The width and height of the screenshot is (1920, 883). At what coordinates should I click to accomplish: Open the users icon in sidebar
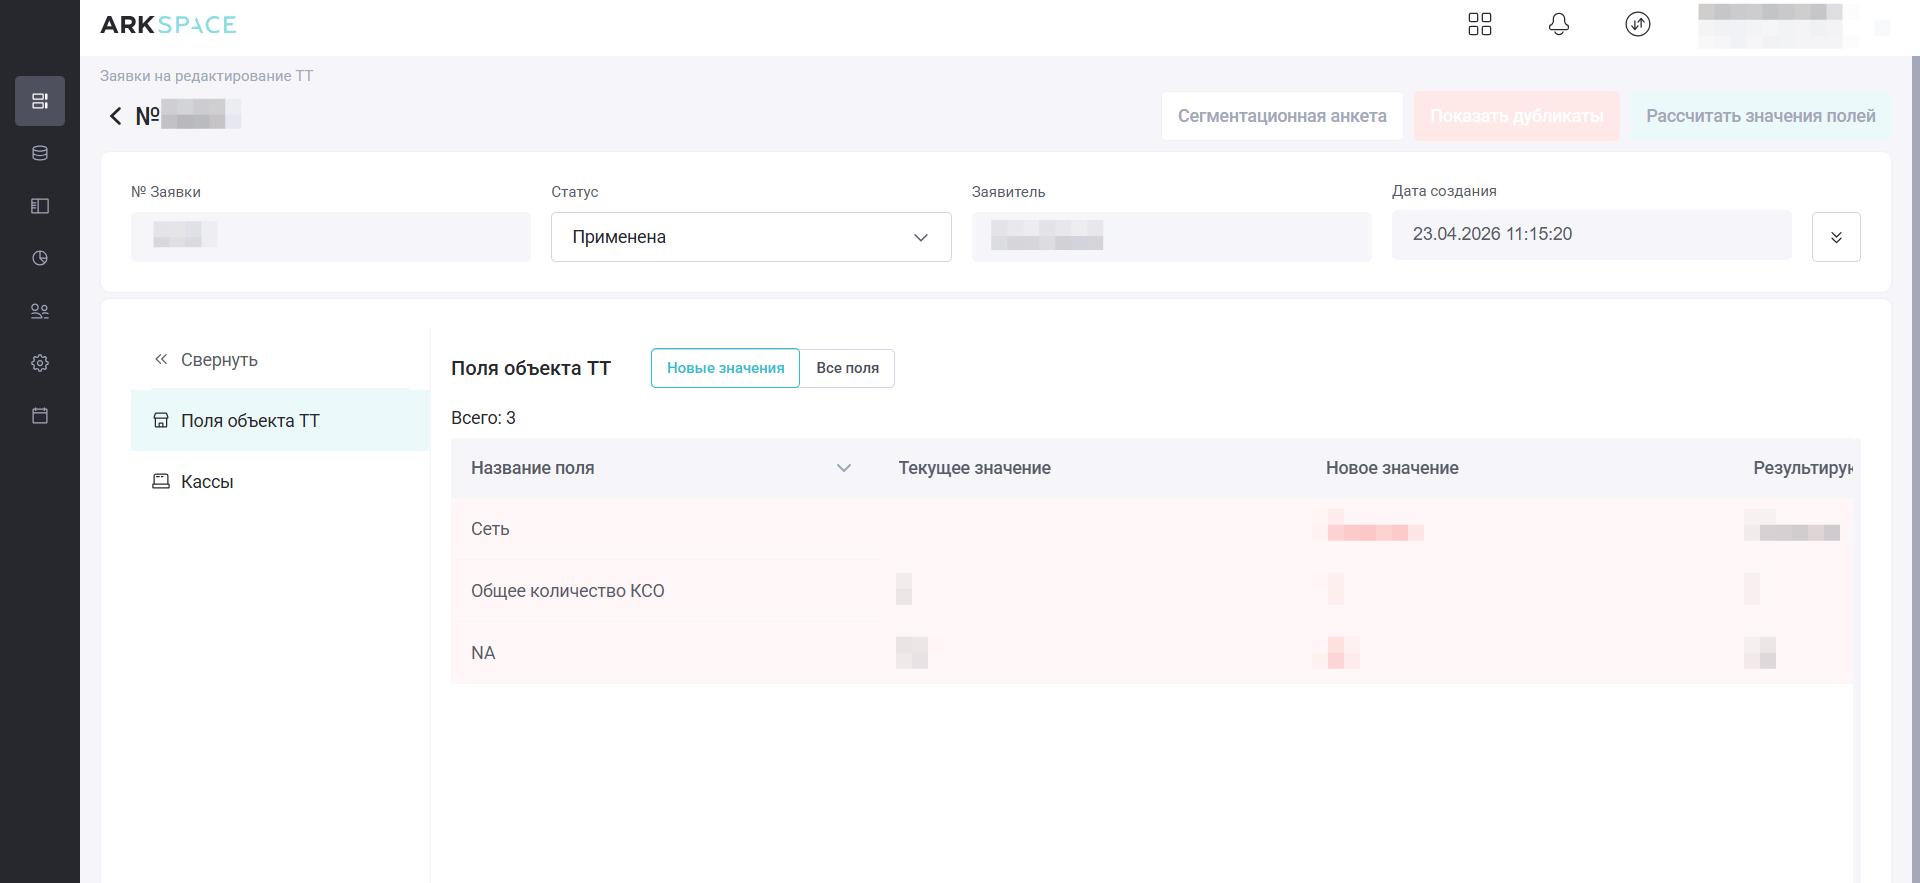pos(40,311)
